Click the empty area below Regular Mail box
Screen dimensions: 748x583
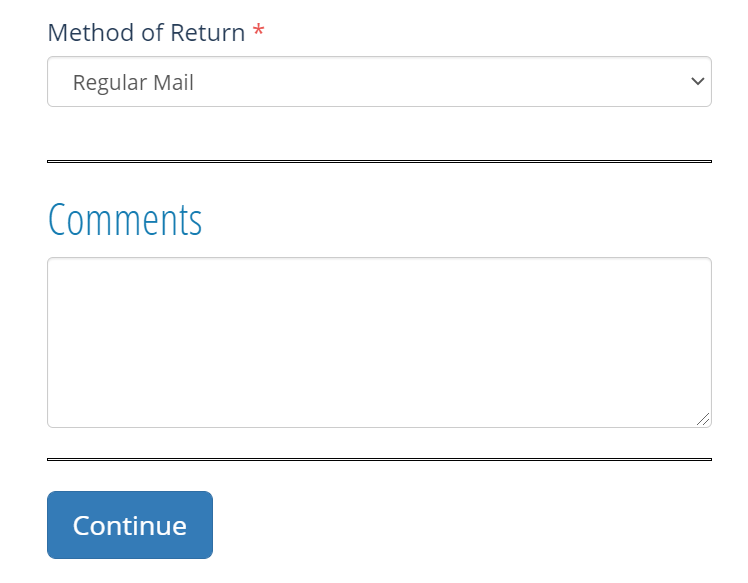tap(379, 134)
